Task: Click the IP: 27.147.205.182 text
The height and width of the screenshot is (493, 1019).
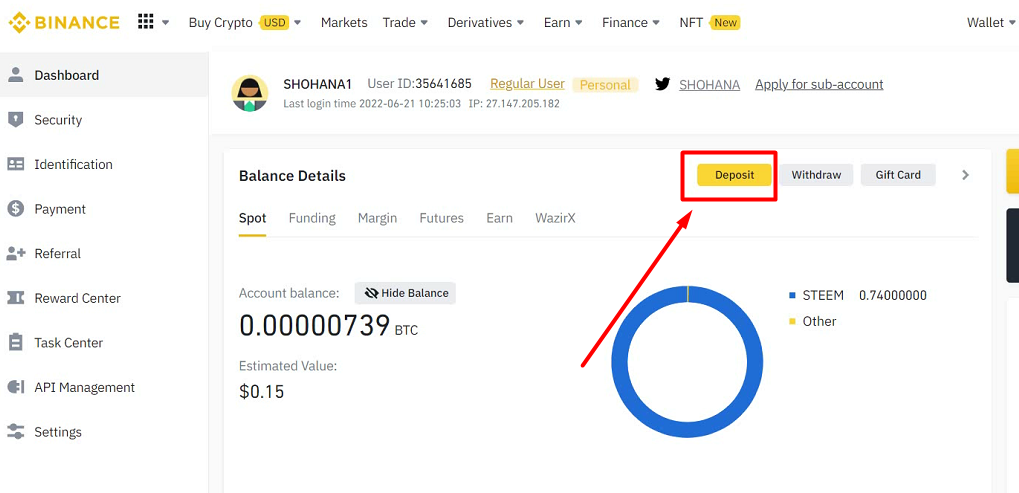Action: click(x=514, y=104)
